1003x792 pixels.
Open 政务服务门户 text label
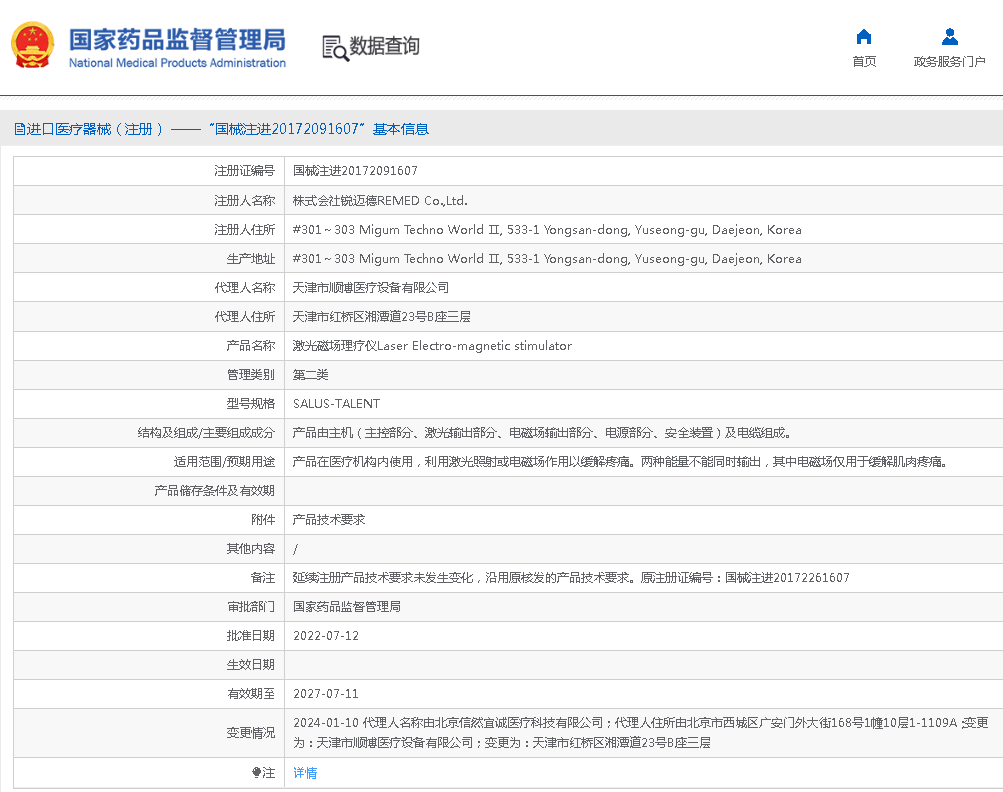click(949, 62)
